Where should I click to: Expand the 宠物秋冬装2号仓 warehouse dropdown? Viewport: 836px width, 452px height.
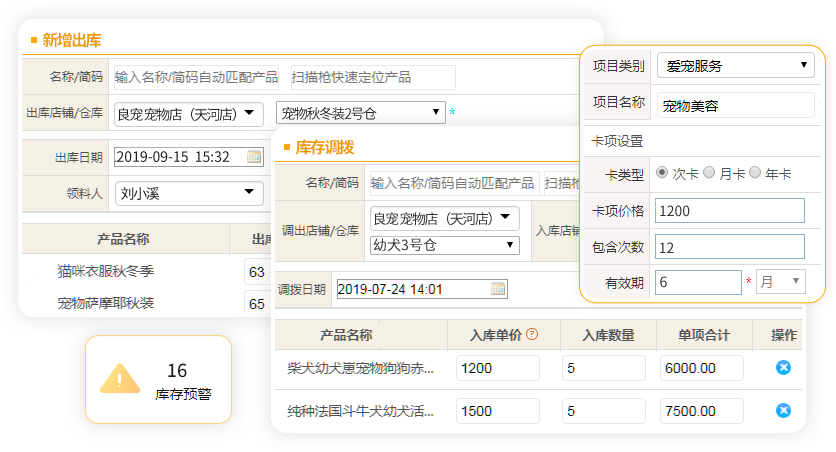click(360, 113)
